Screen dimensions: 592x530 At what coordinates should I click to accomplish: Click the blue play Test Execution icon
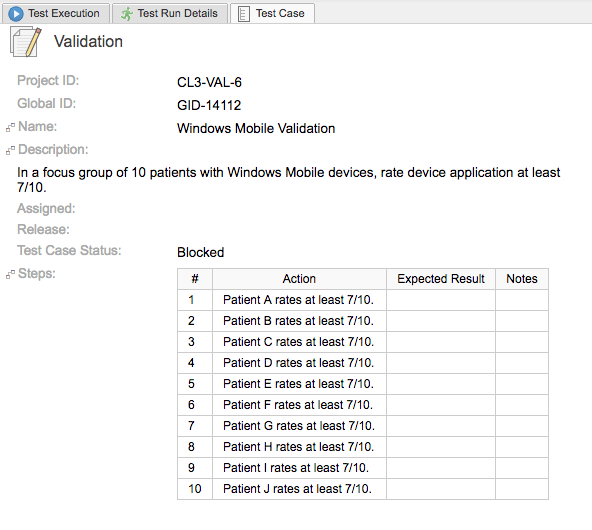point(15,14)
